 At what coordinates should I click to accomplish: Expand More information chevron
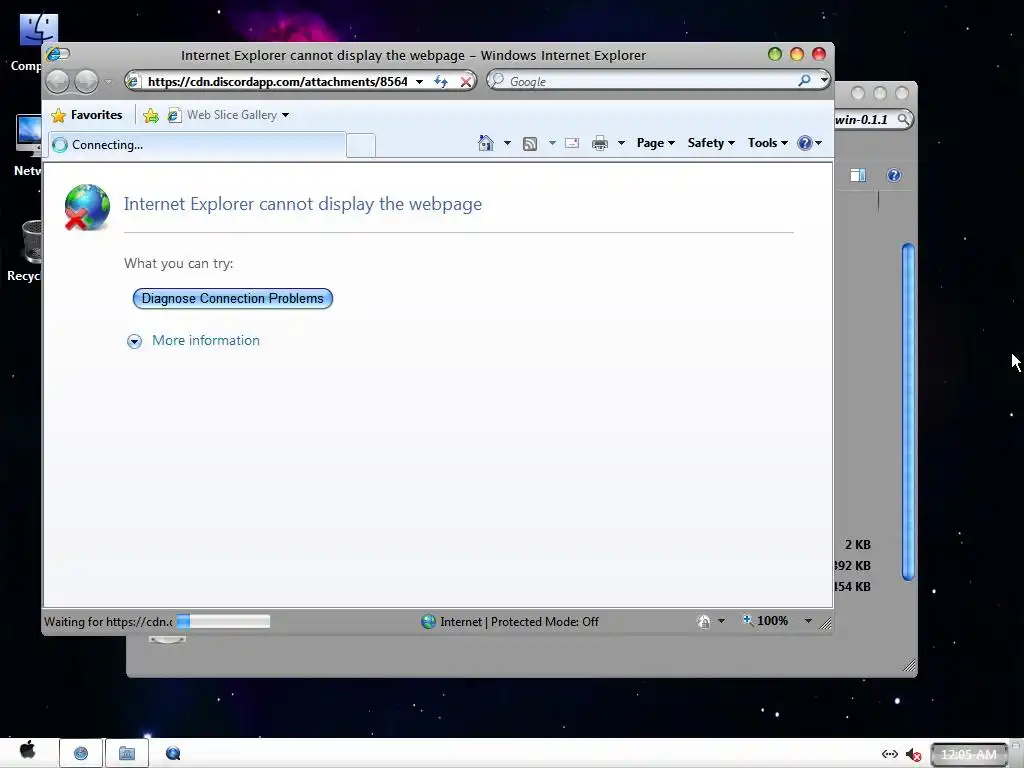pyautogui.click(x=135, y=341)
